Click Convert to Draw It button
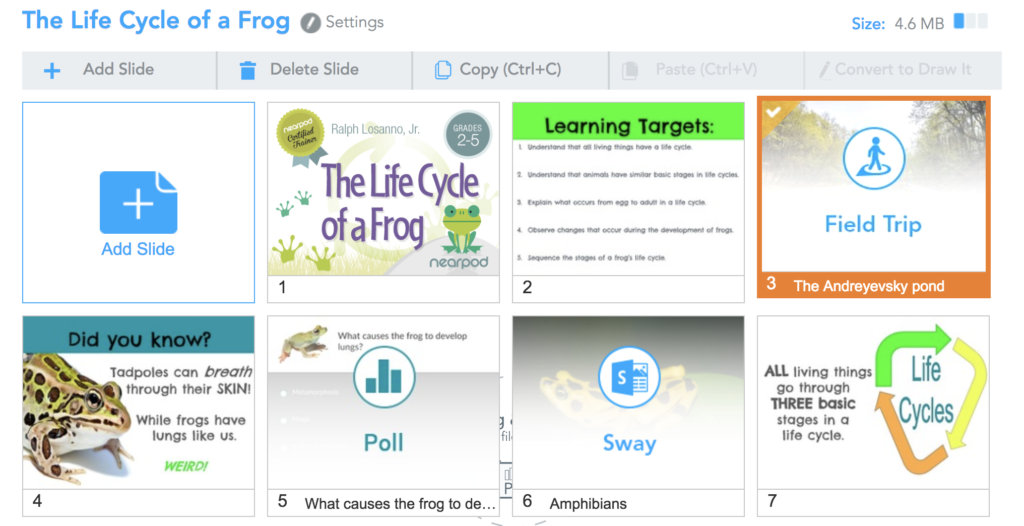 pos(903,70)
